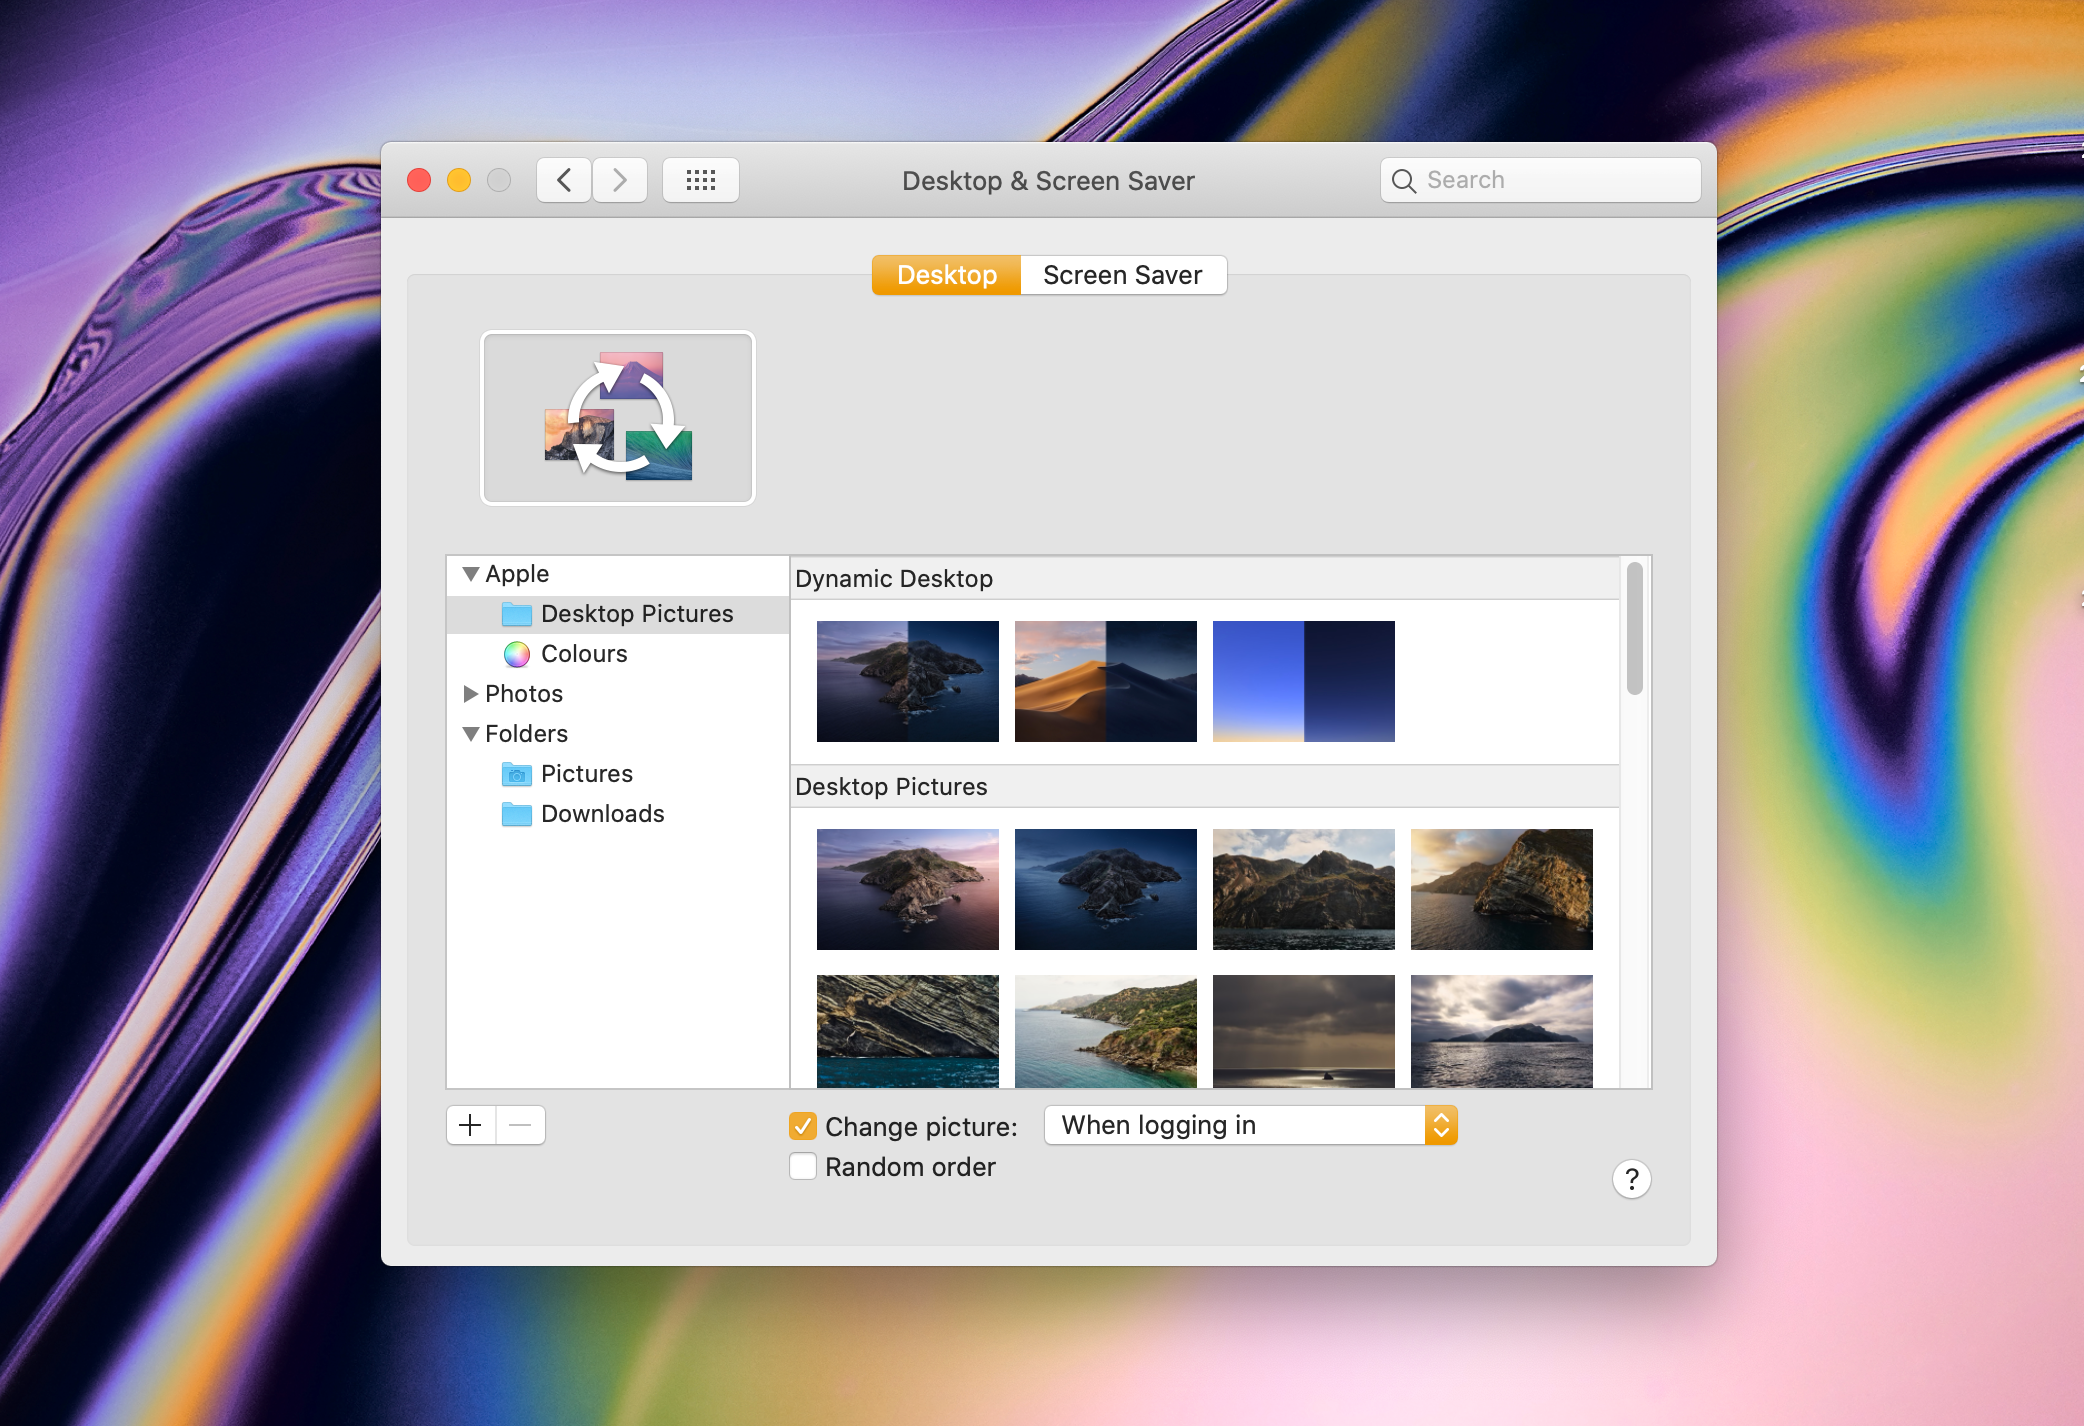2084x1426 pixels.
Task: Click the Show All grid icon in toolbar
Action: (x=700, y=180)
